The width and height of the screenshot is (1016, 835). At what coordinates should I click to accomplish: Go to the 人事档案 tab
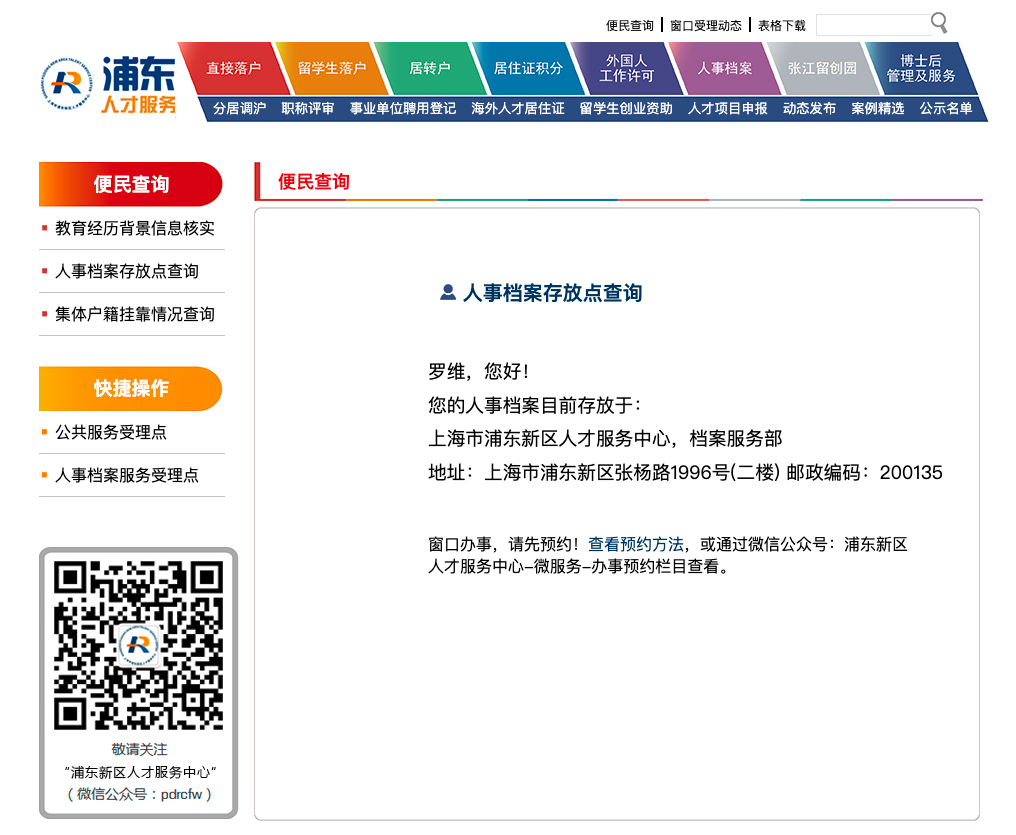click(x=724, y=68)
